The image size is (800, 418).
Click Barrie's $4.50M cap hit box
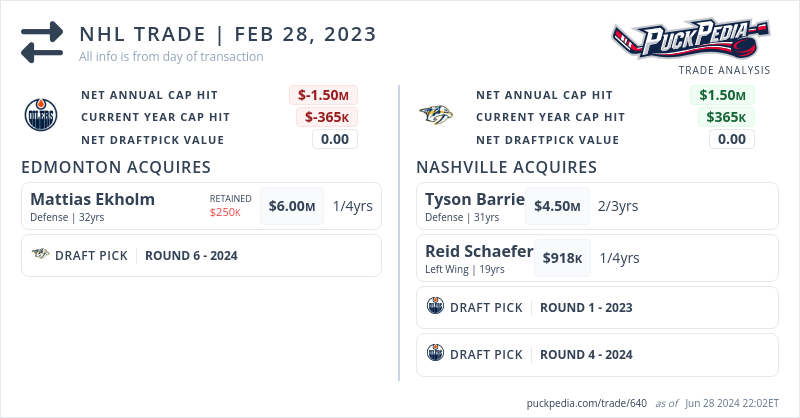pyautogui.click(x=557, y=206)
